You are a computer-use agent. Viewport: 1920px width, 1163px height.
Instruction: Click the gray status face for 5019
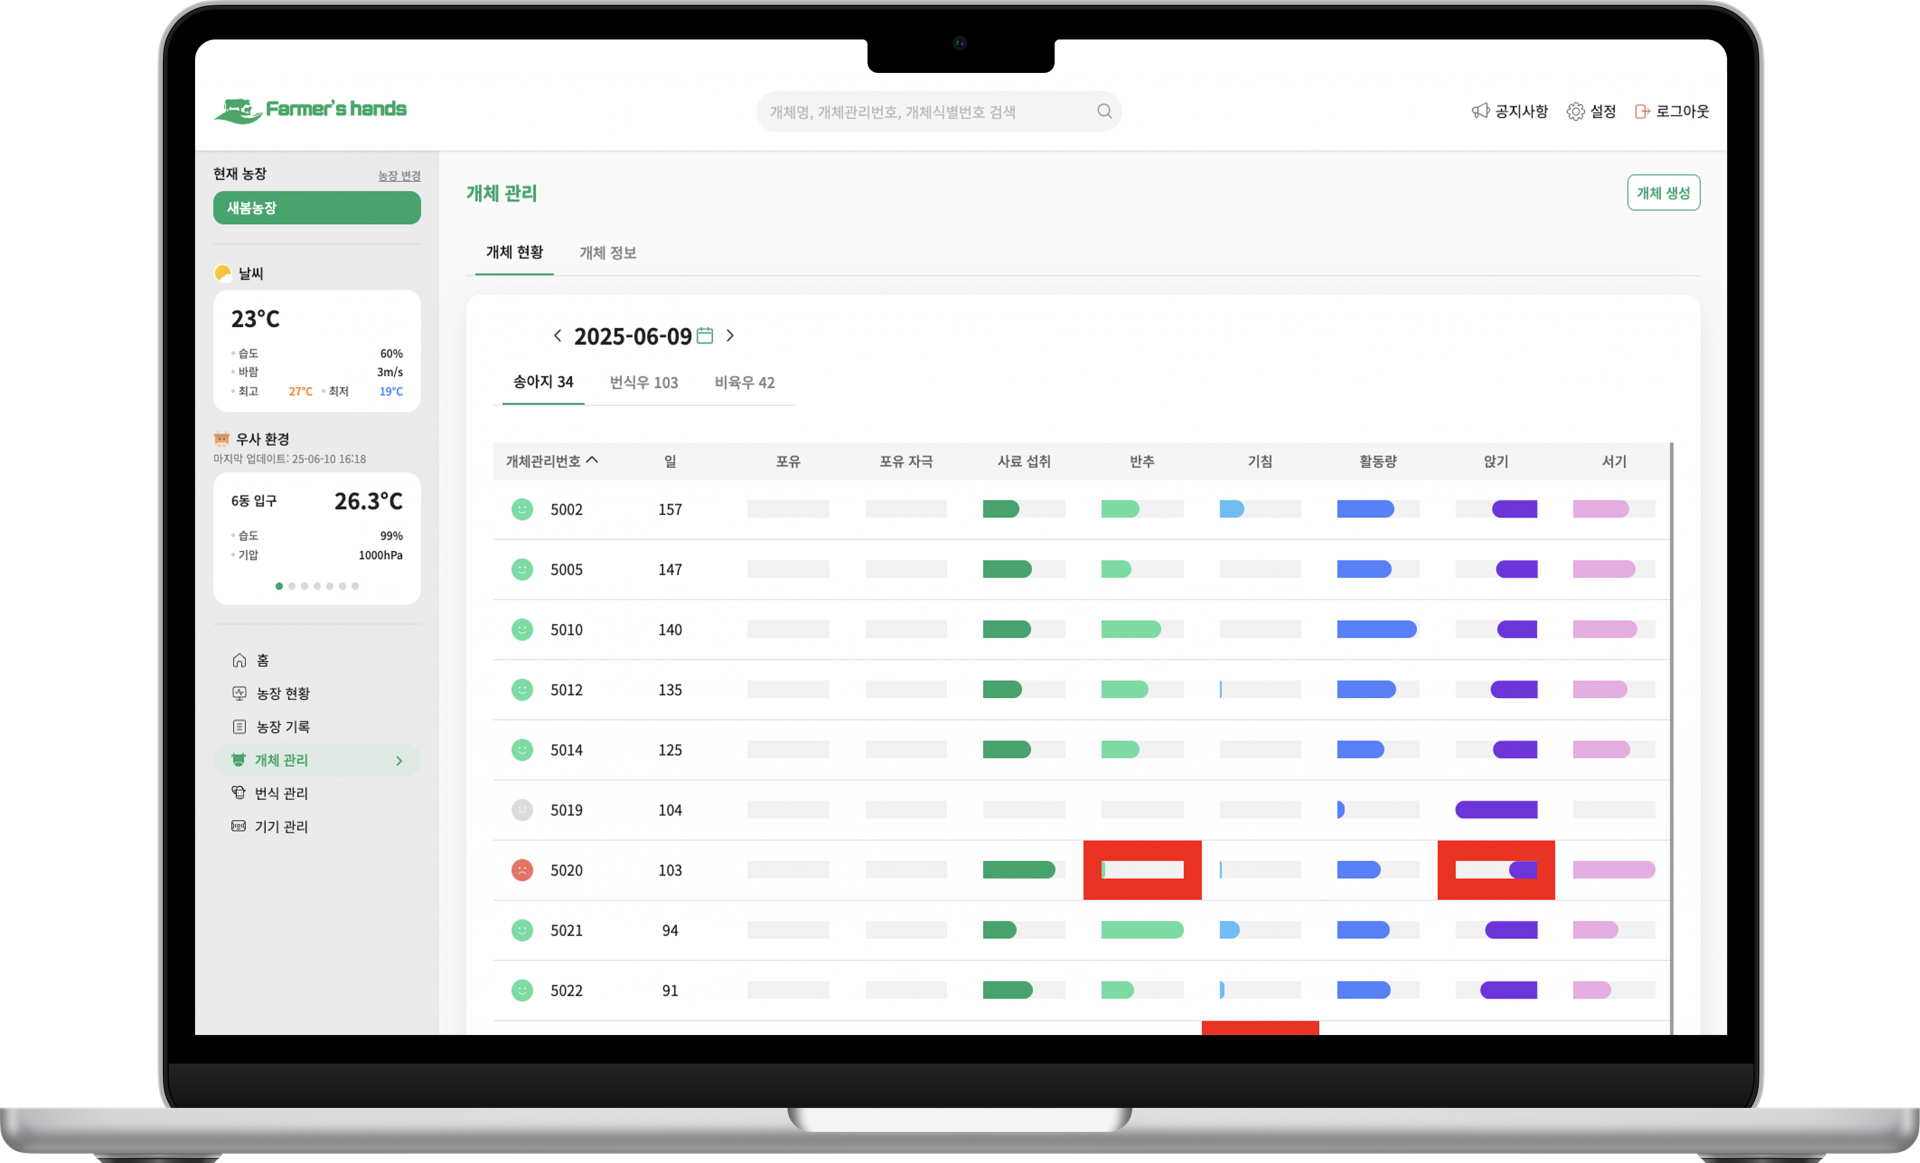pyautogui.click(x=522, y=810)
